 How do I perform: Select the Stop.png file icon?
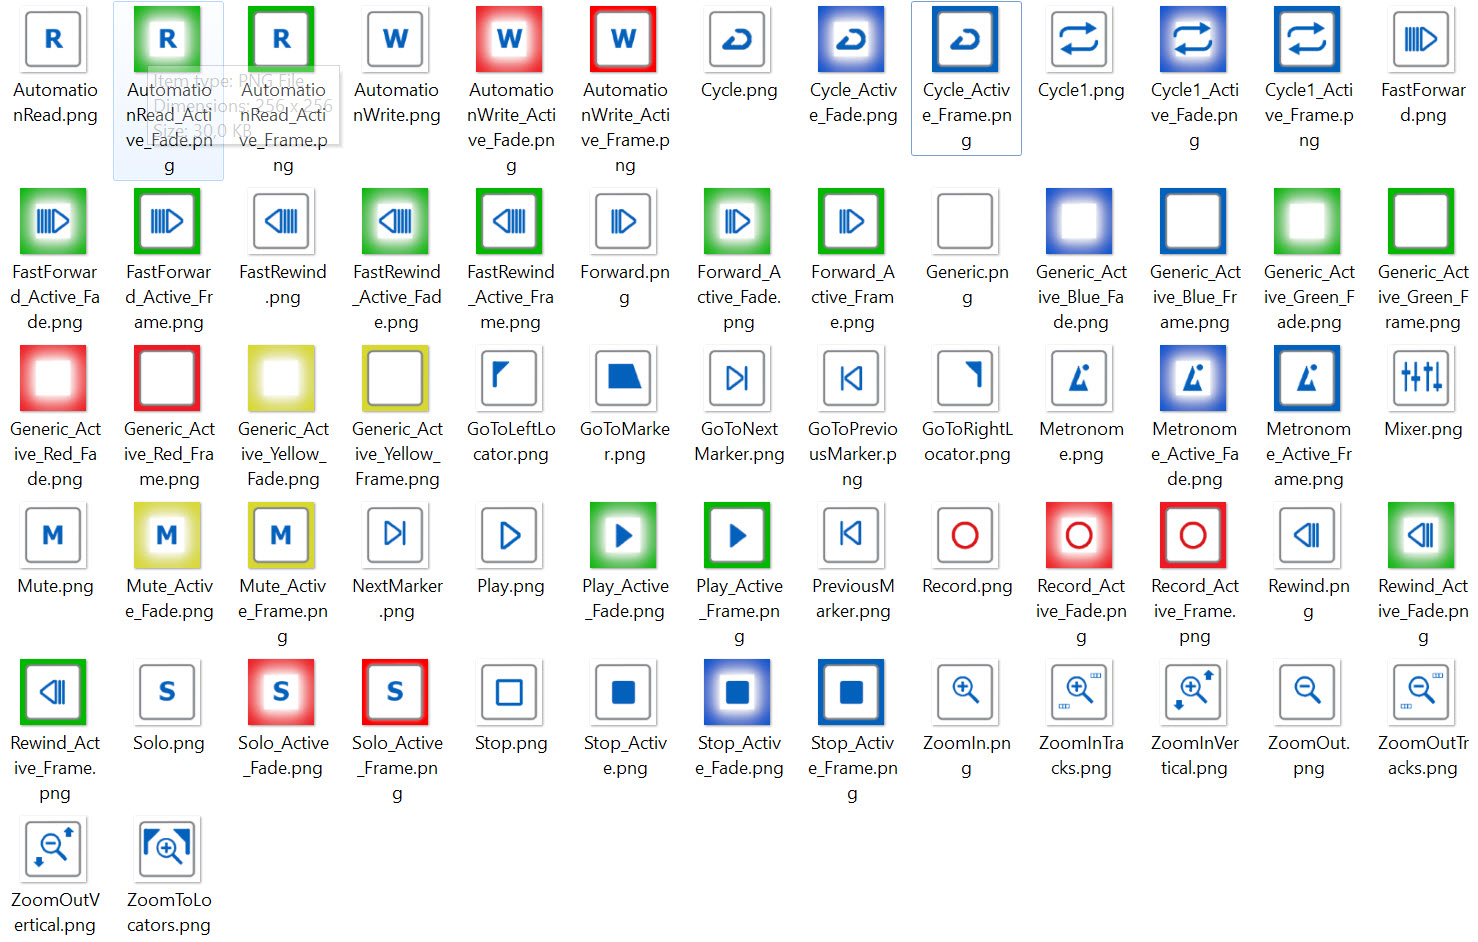point(510,692)
